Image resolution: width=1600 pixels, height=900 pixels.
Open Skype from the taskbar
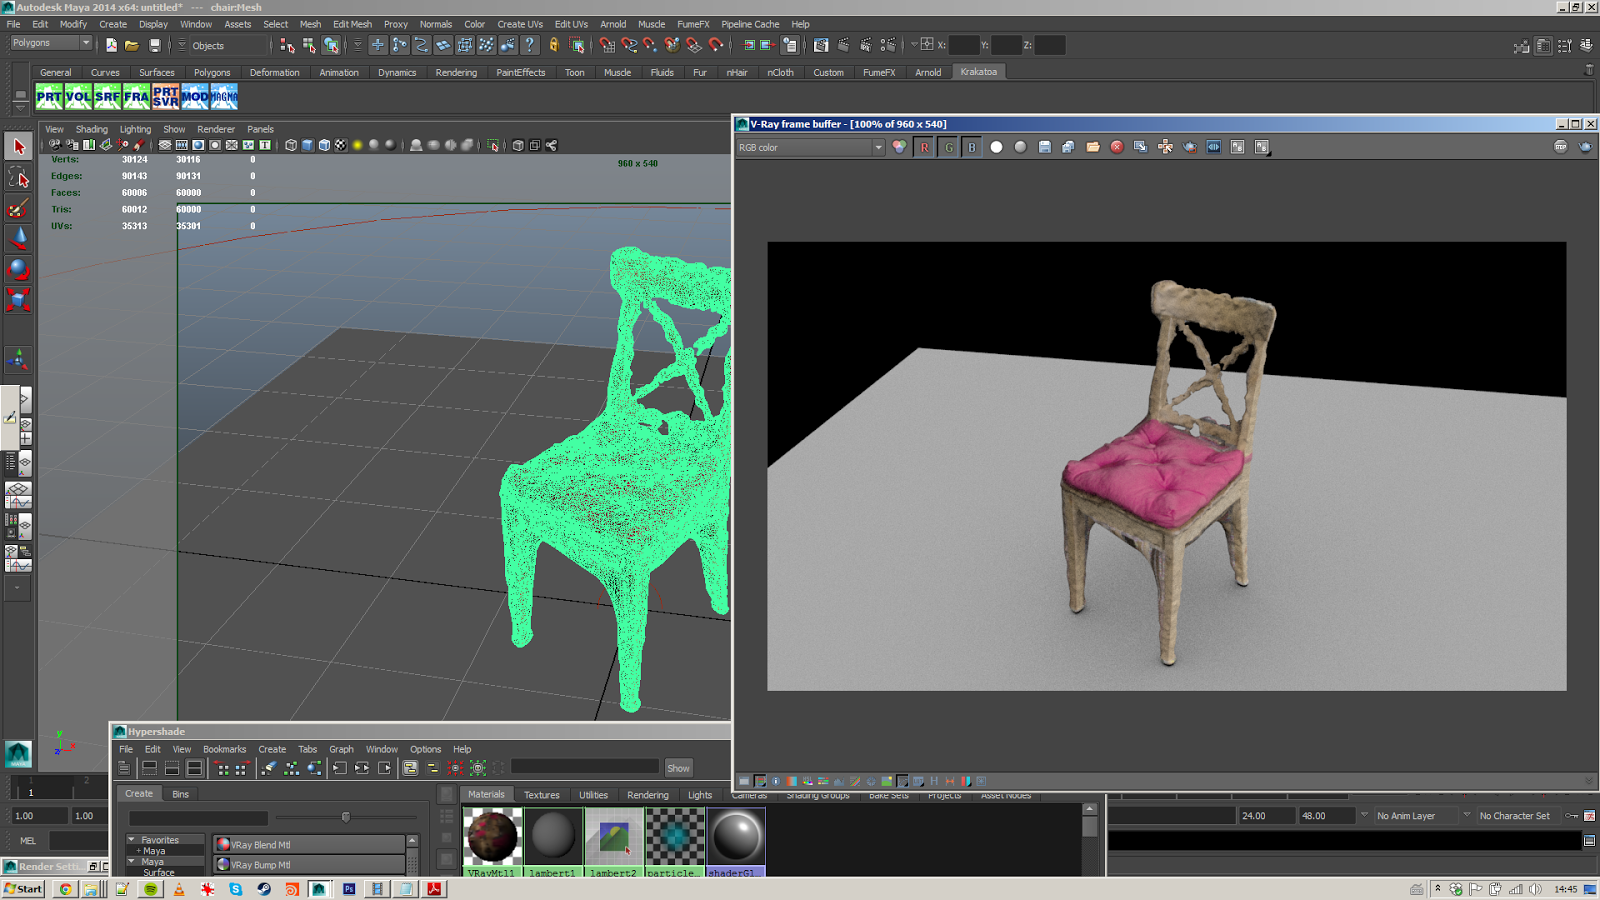(236, 889)
